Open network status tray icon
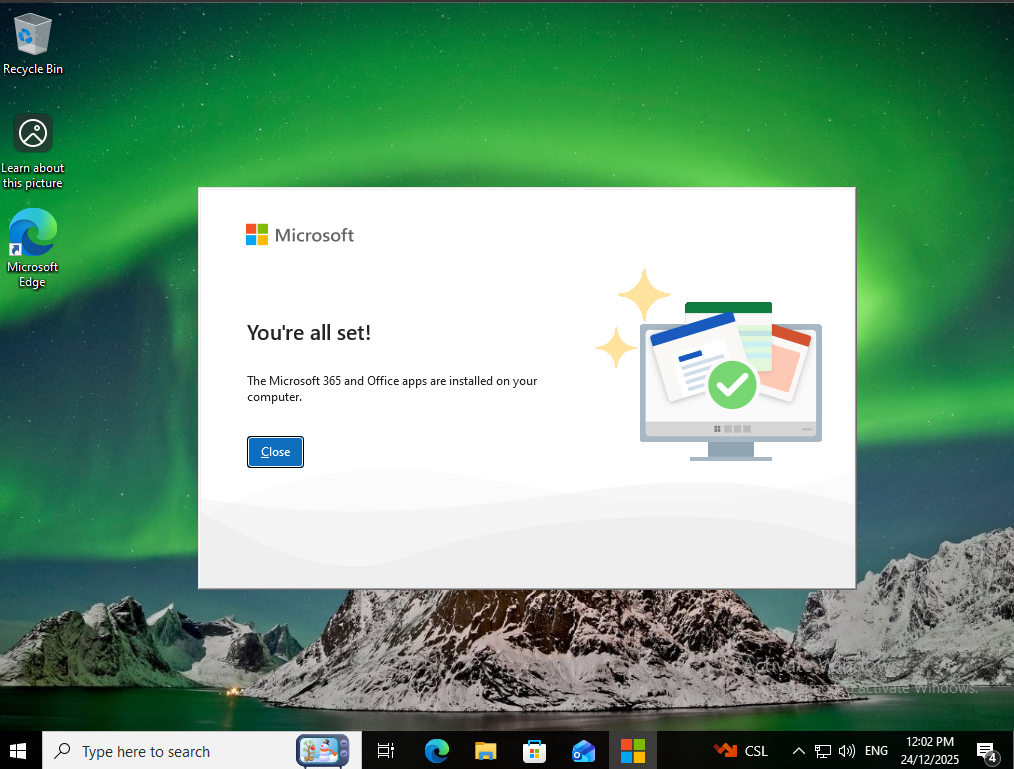 pyautogui.click(x=823, y=751)
